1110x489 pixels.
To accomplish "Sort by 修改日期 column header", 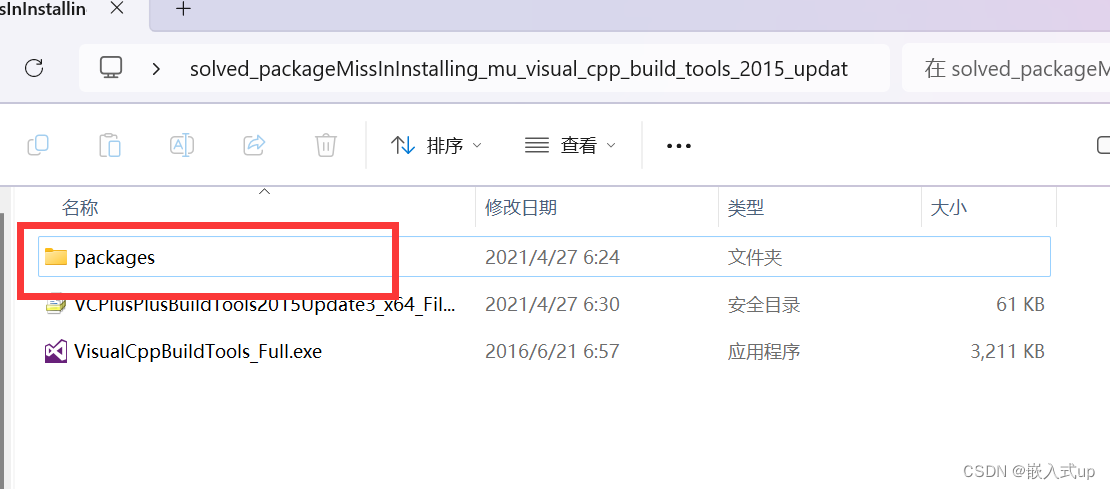I will (x=520, y=207).
